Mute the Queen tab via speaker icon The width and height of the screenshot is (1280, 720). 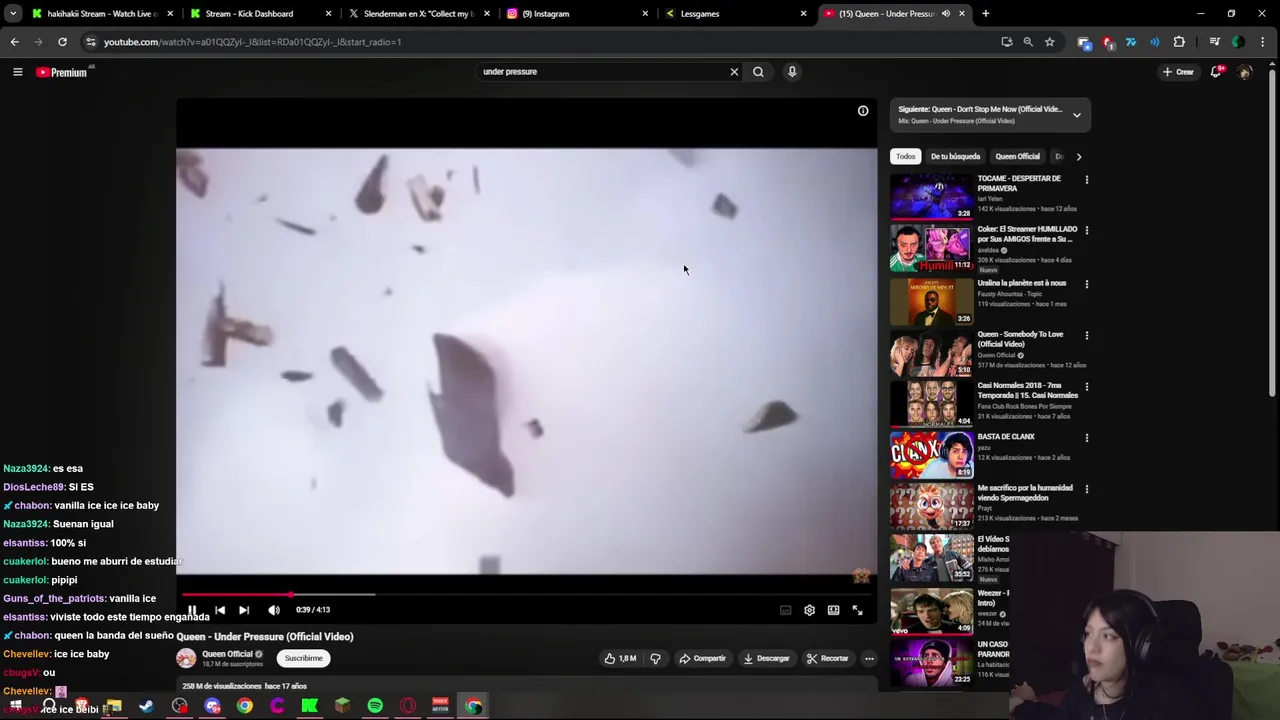point(945,14)
